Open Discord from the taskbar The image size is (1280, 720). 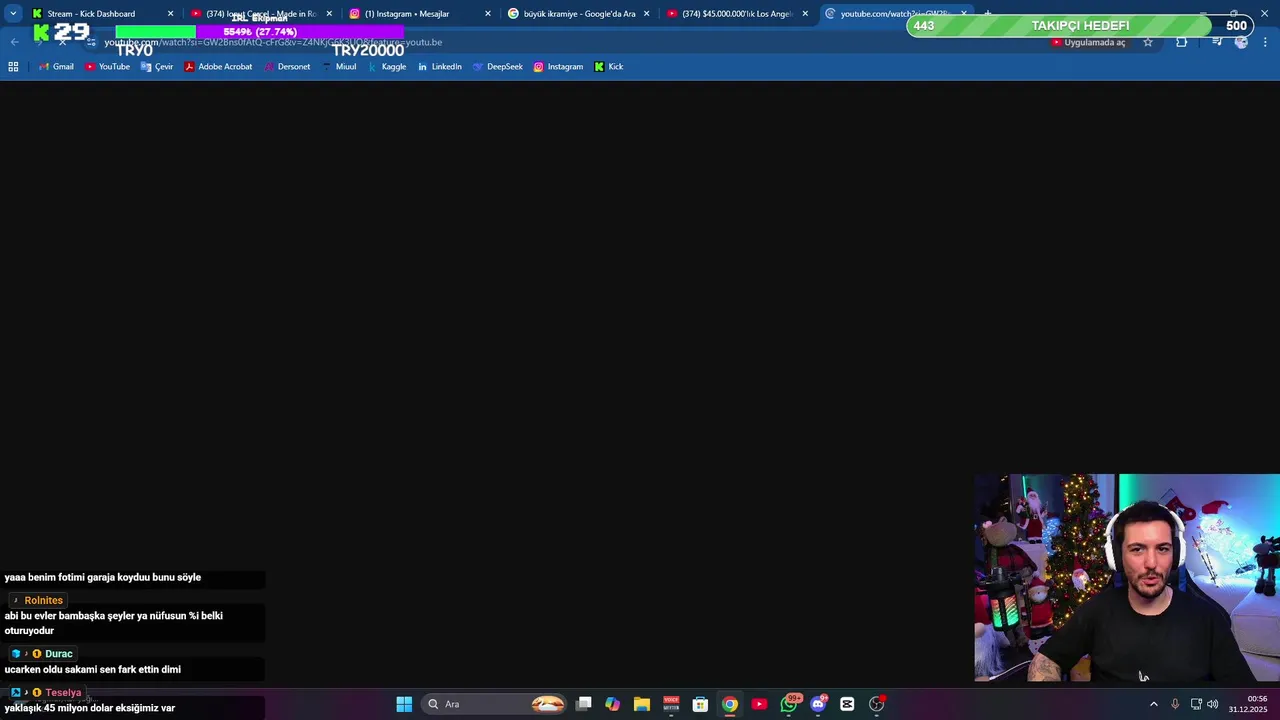point(818,704)
